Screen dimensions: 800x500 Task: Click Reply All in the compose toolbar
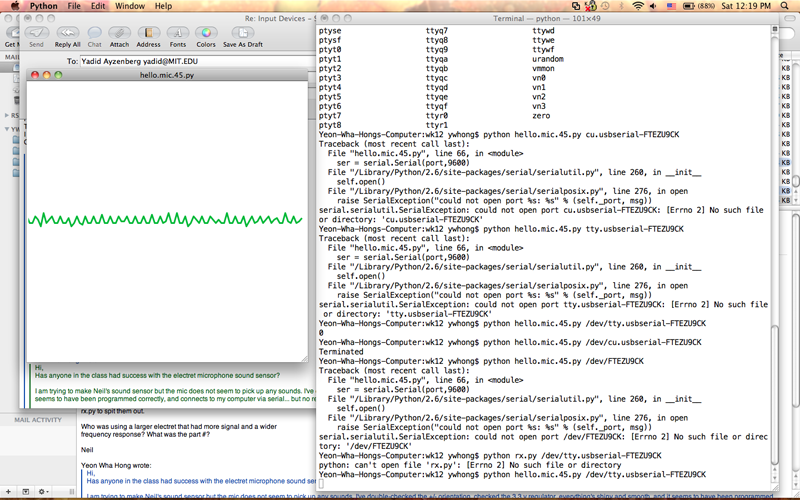pos(67,33)
